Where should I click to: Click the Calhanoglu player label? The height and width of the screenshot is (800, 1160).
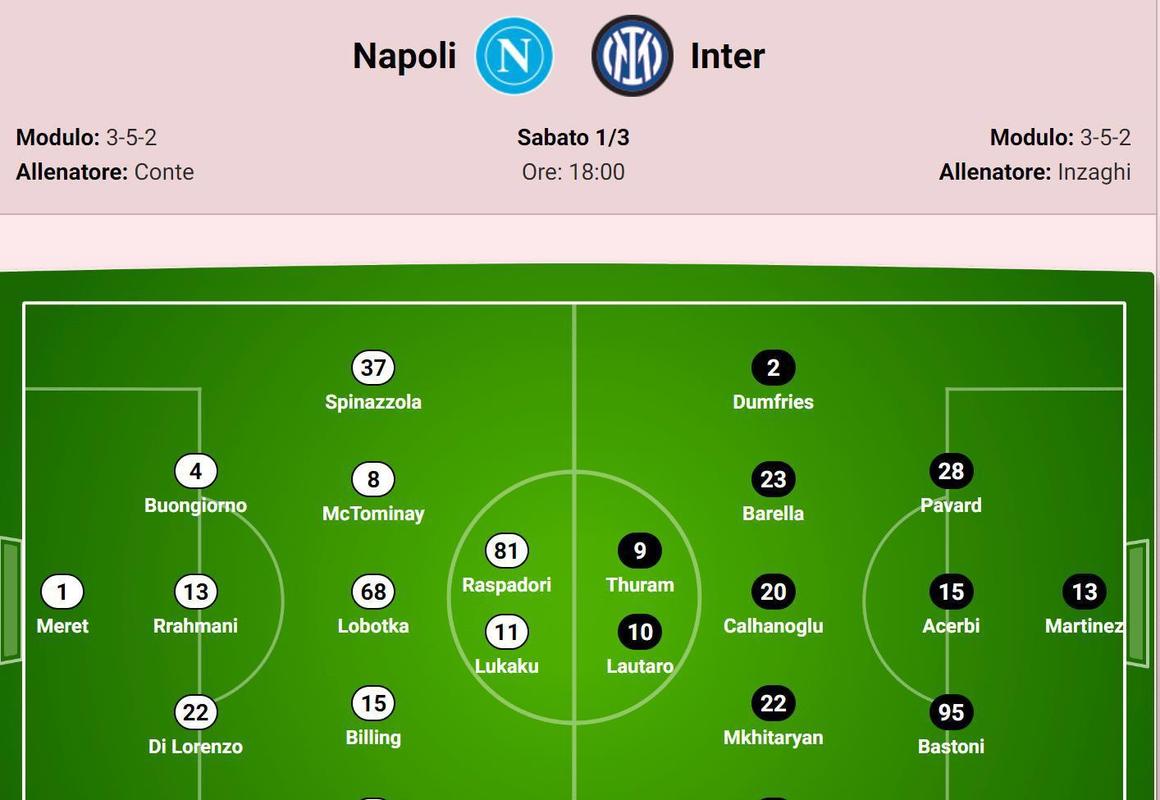[773, 626]
